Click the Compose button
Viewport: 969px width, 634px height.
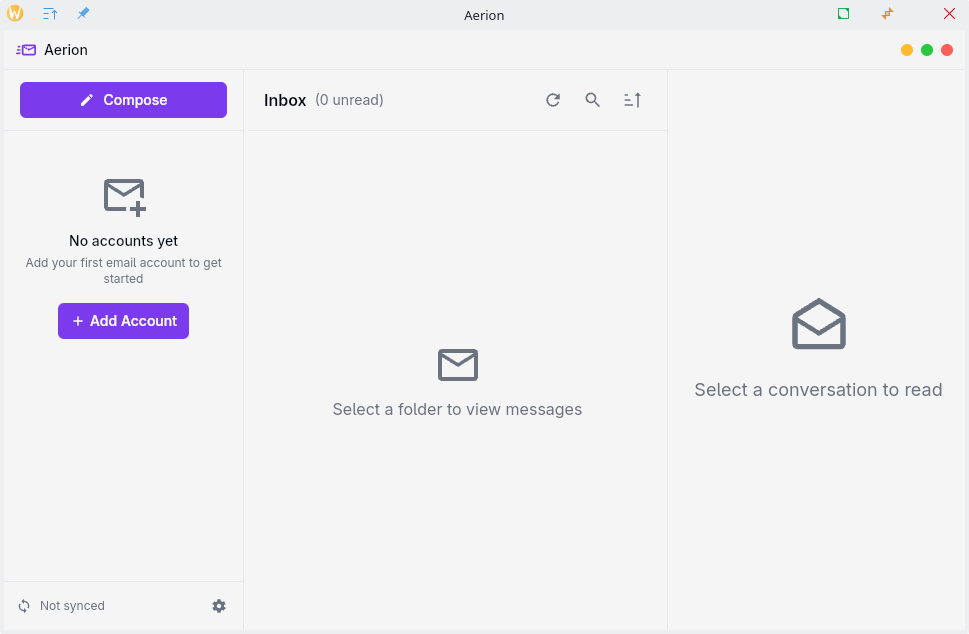point(123,100)
